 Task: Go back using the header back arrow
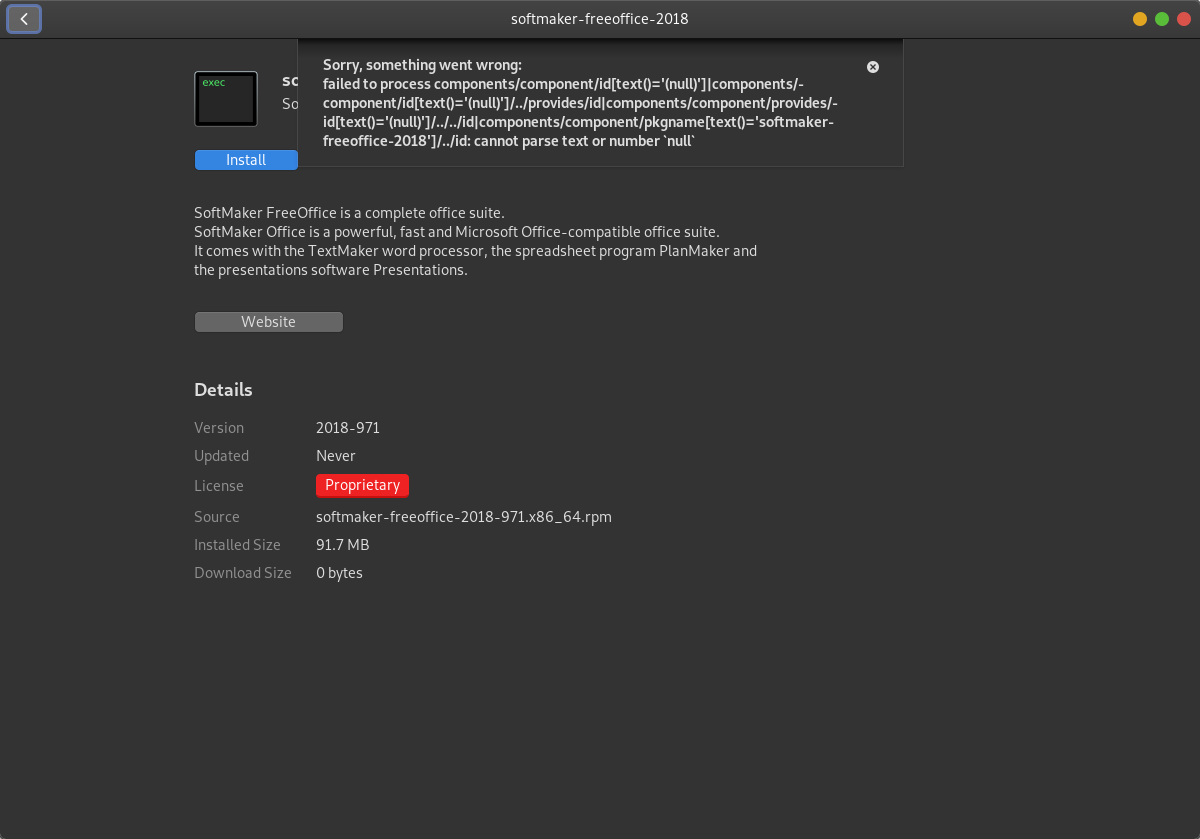tap(24, 19)
